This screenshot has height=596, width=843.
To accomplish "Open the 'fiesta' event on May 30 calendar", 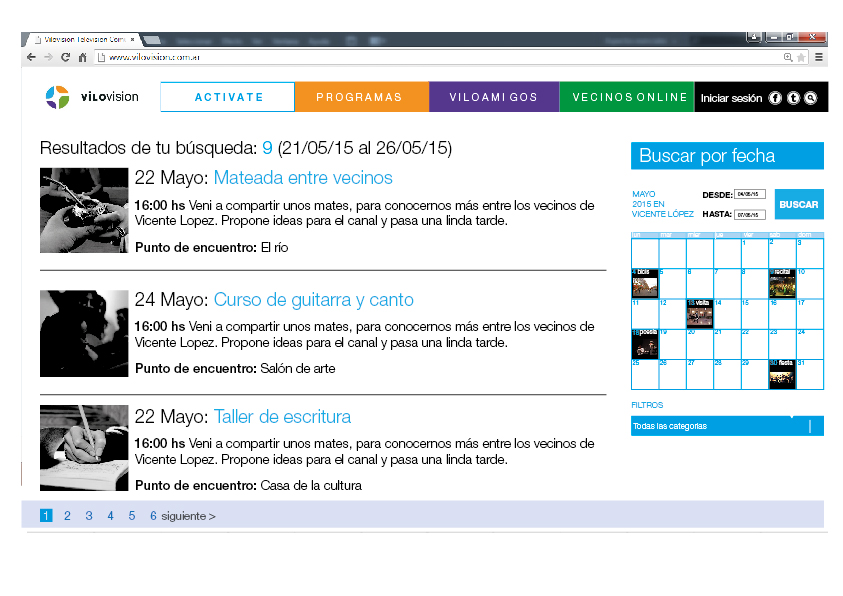I will pos(782,374).
